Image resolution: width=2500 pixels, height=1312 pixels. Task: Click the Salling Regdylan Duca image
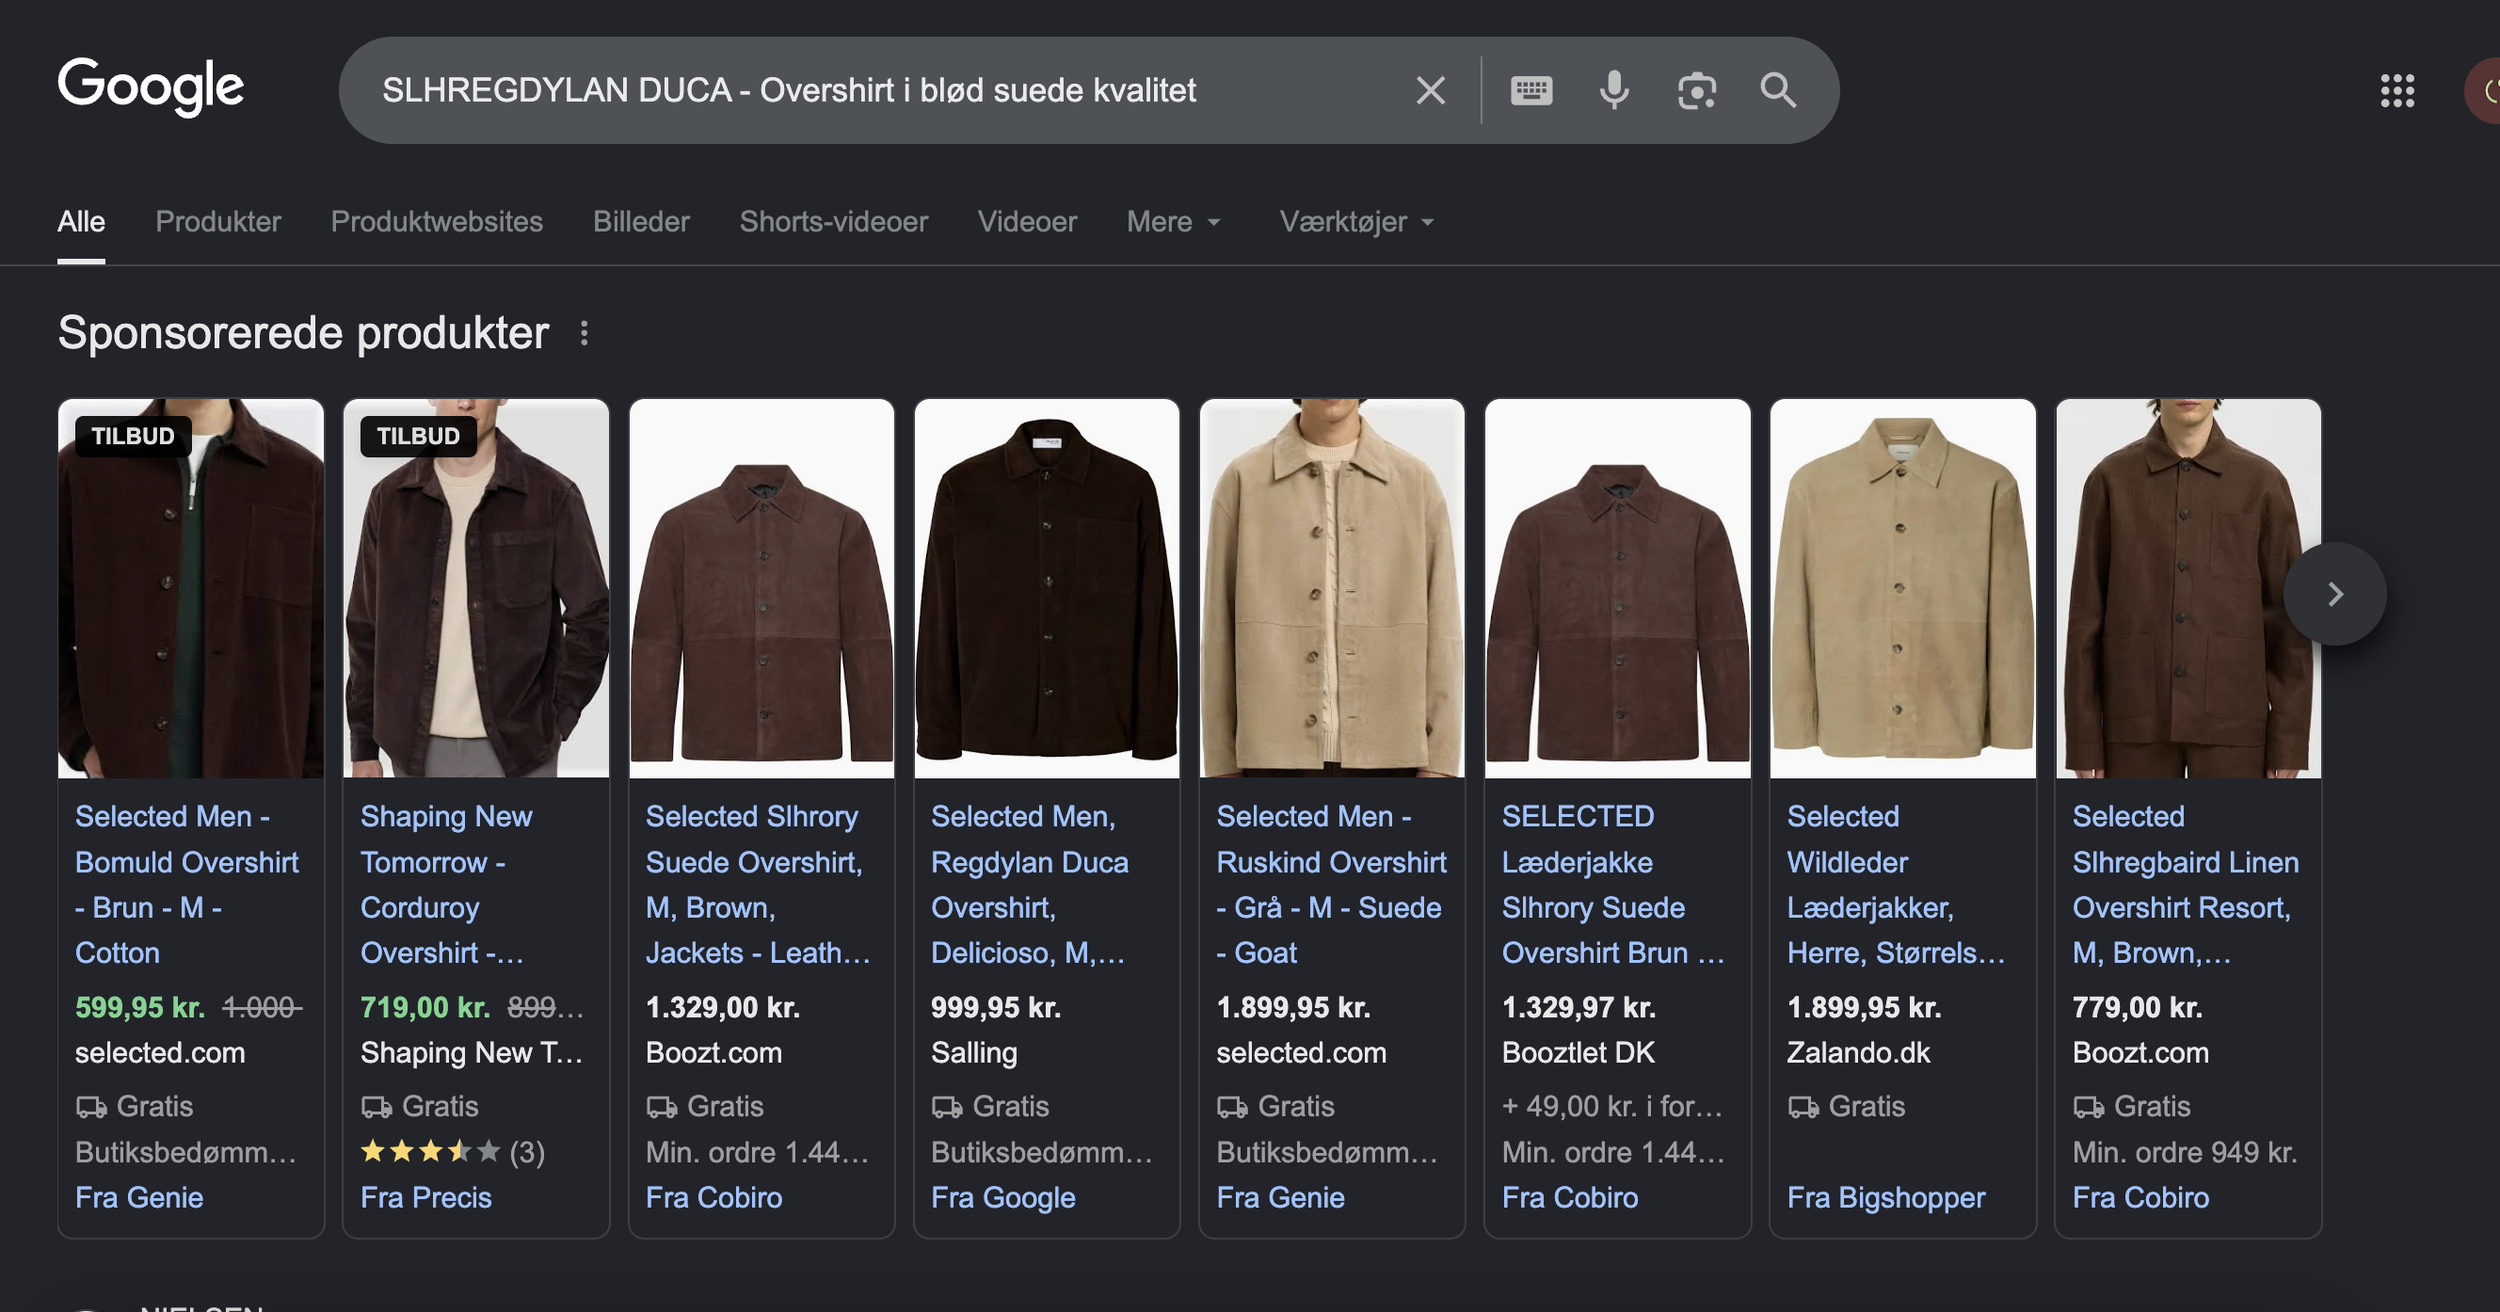1047,589
